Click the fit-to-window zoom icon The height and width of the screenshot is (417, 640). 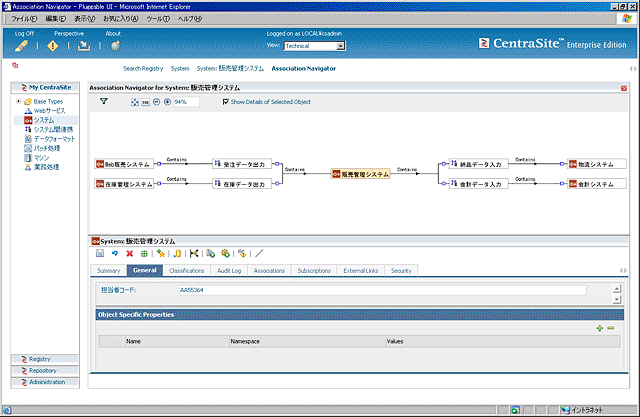tap(135, 101)
